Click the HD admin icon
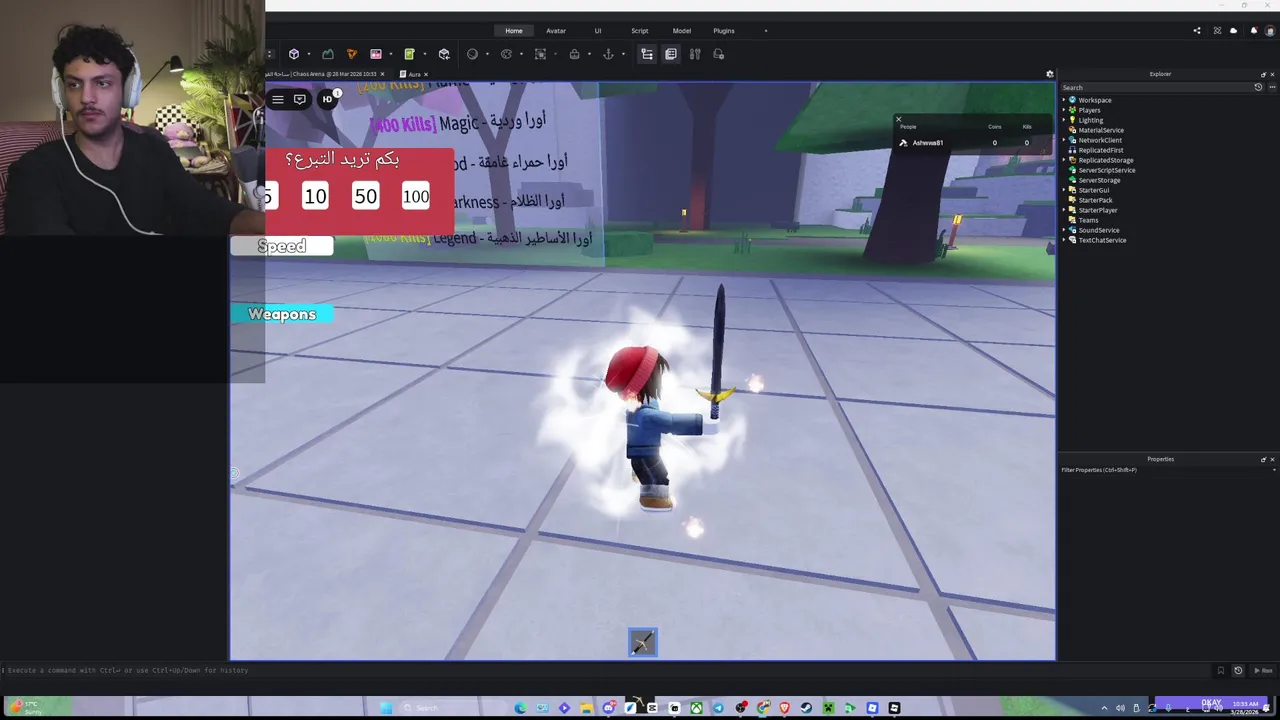 pyautogui.click(x=326, y=99)
